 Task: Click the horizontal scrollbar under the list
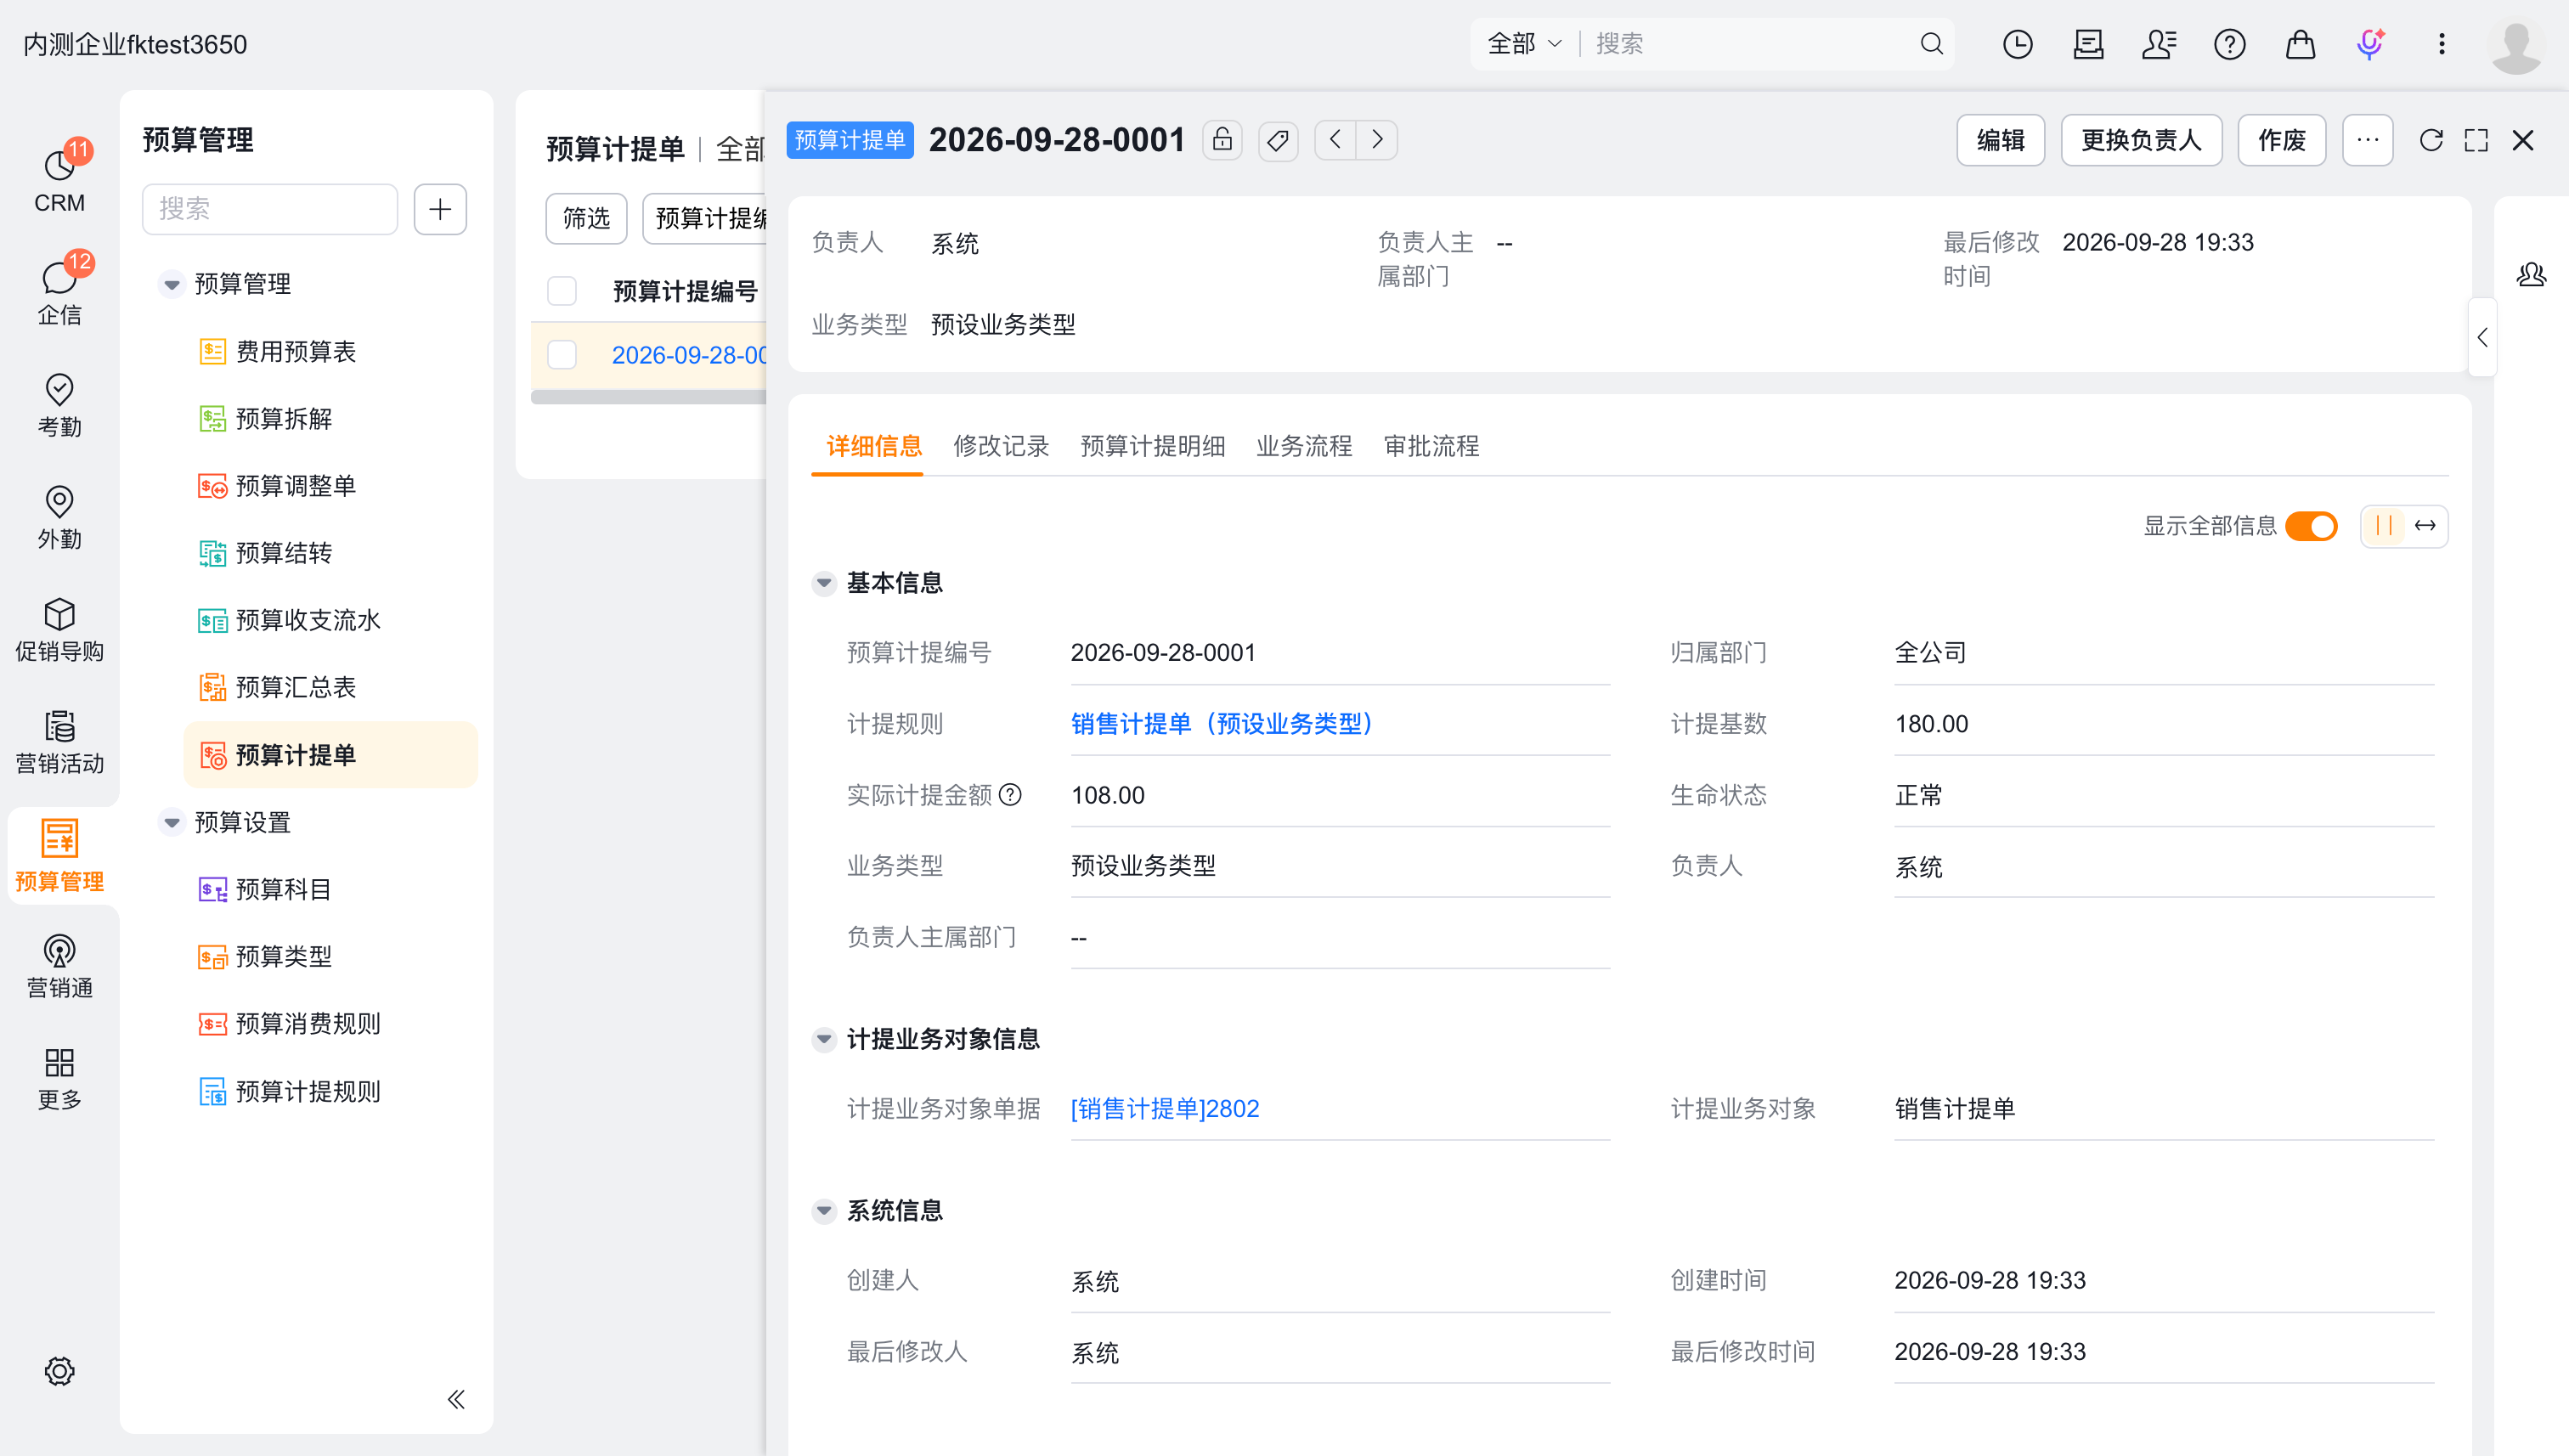648,397
